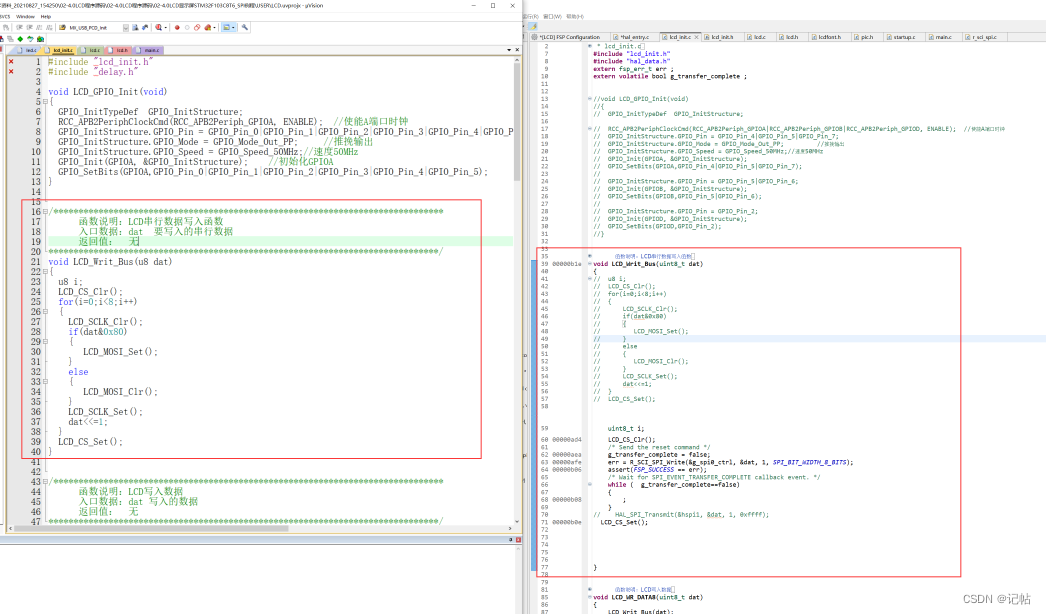Click the scroll-right arrow of uVision editor

pos(510,529)
